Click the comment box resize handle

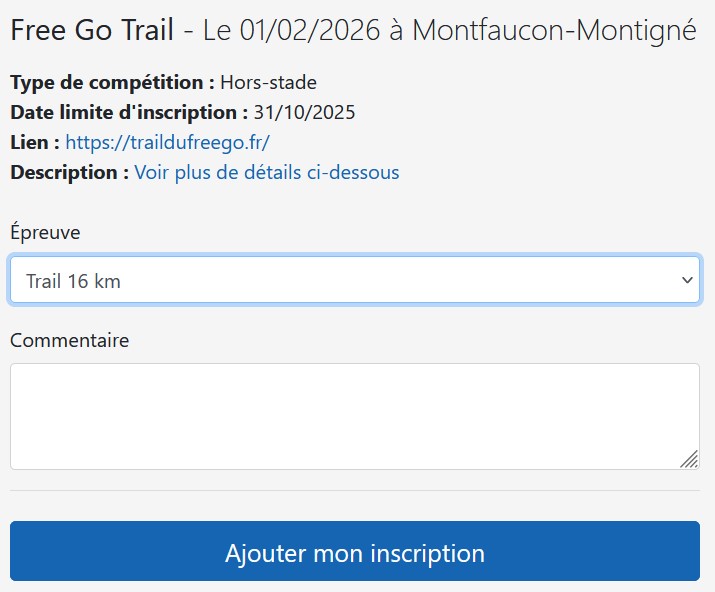[x=689, y=459]
